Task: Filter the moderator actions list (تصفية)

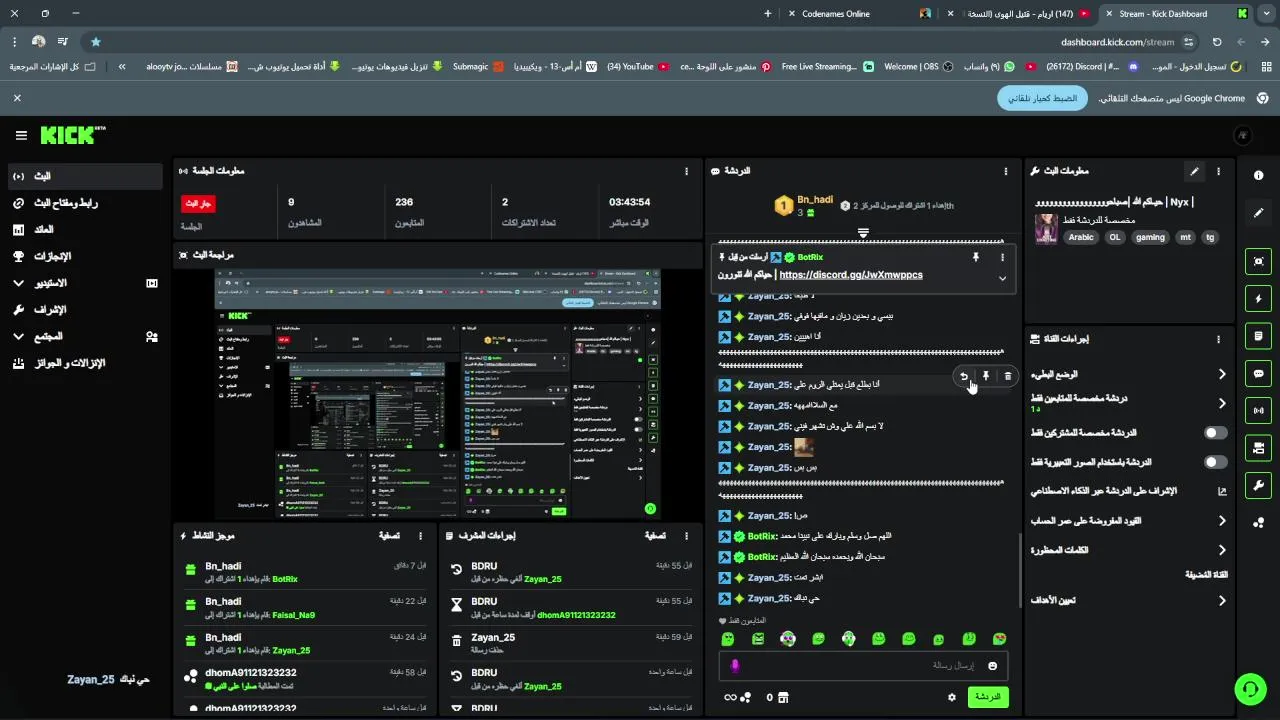Action: 655,536
